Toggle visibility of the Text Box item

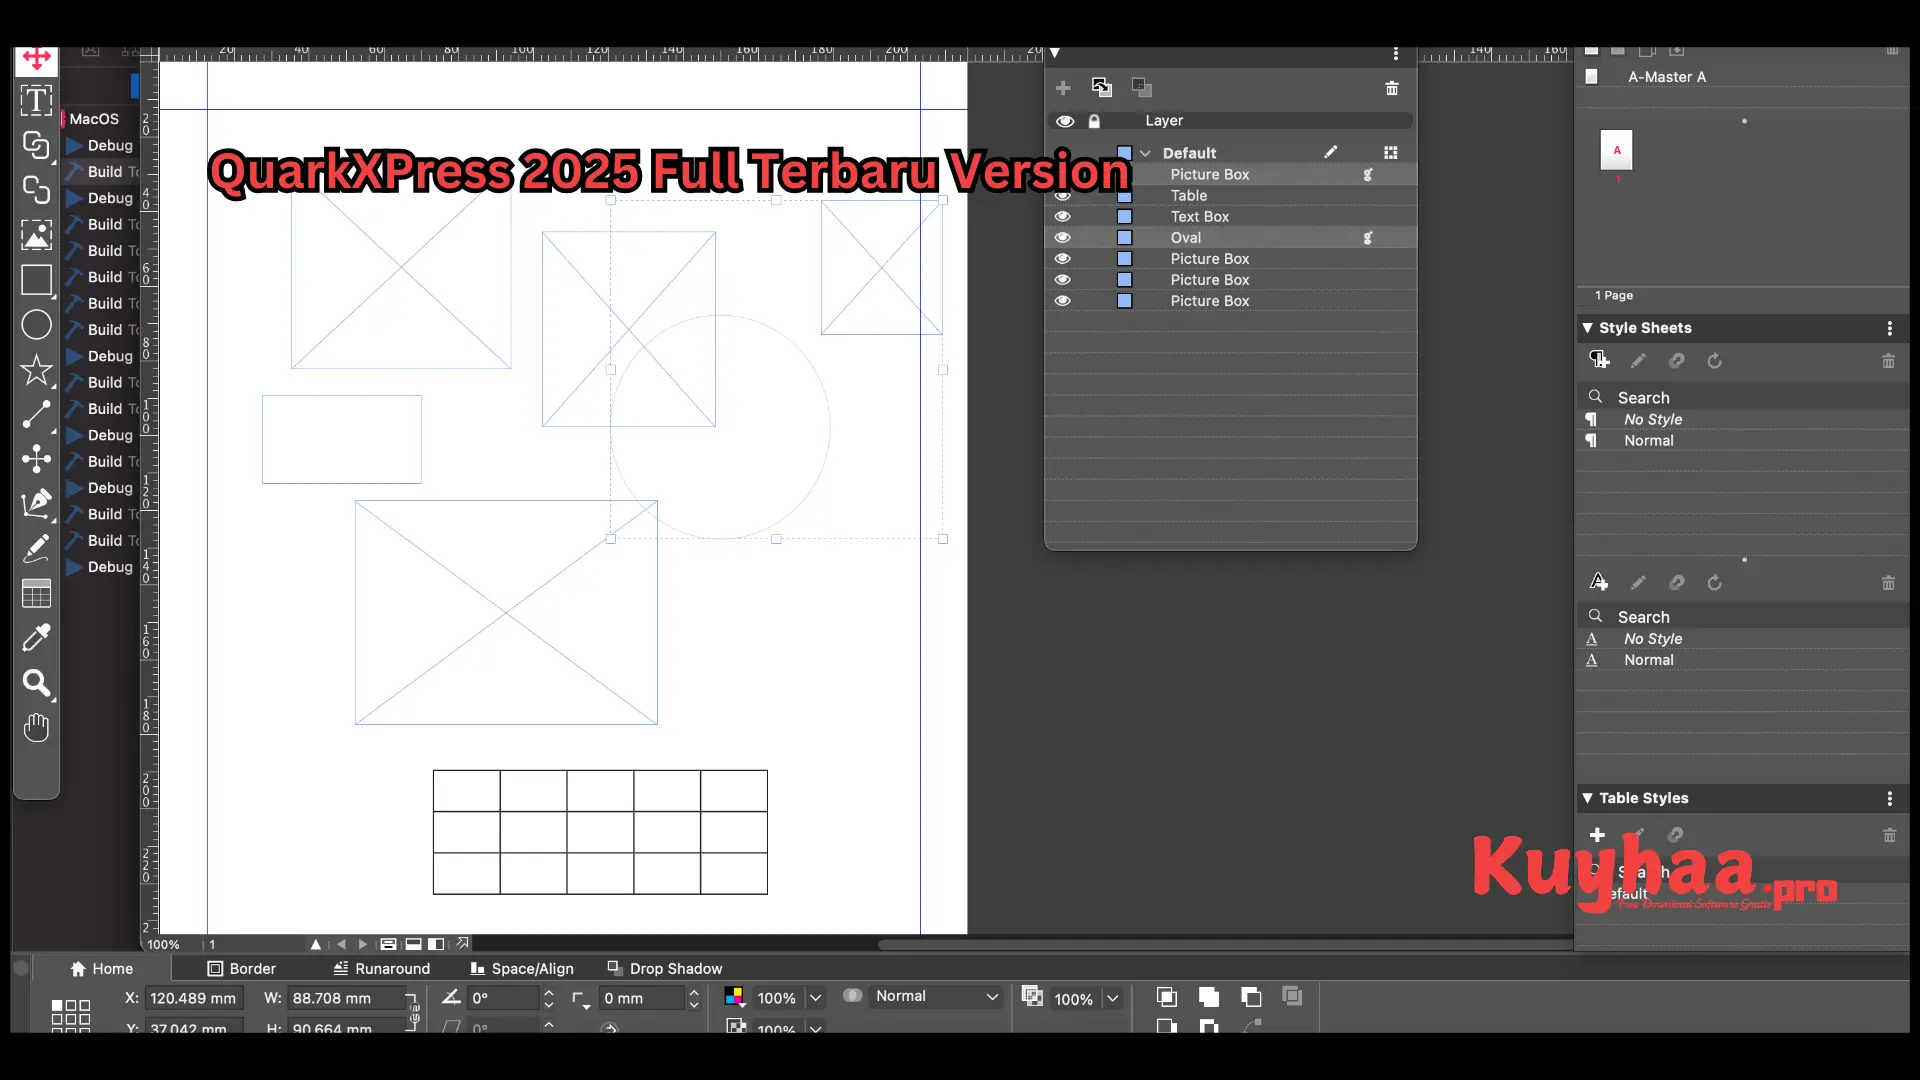[1063, 216]
